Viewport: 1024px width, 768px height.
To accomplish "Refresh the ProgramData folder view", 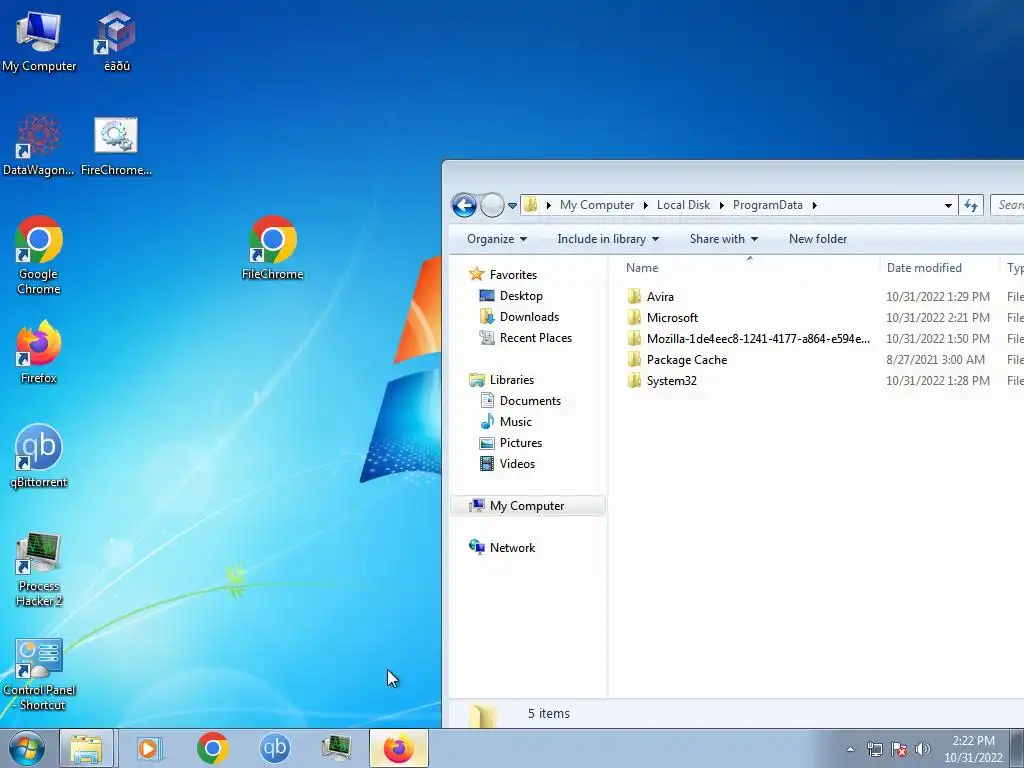I will 971,205.
